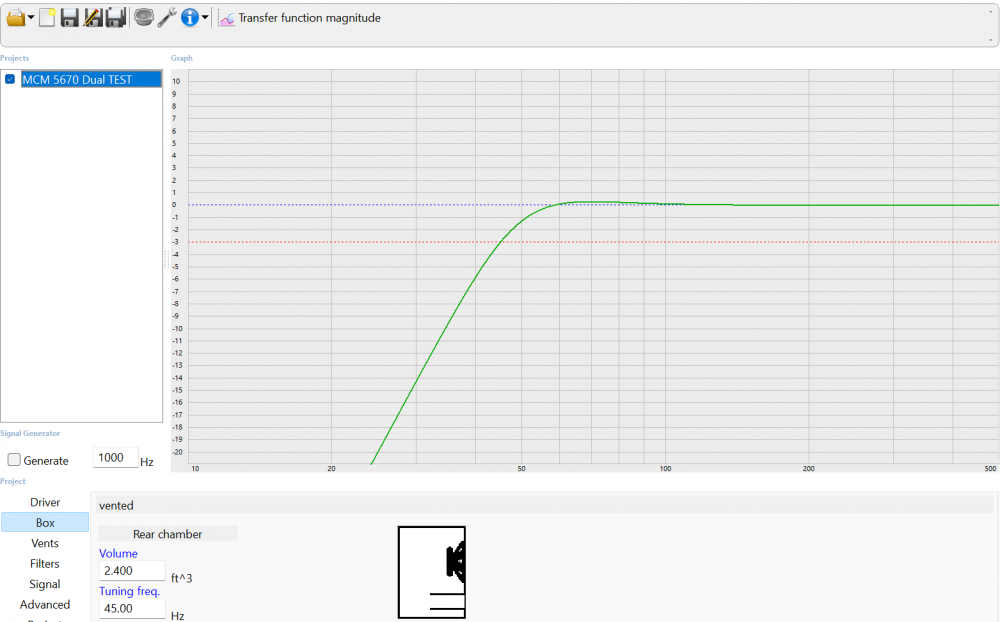
Task: Open the Vents tab
Action: 45,543
